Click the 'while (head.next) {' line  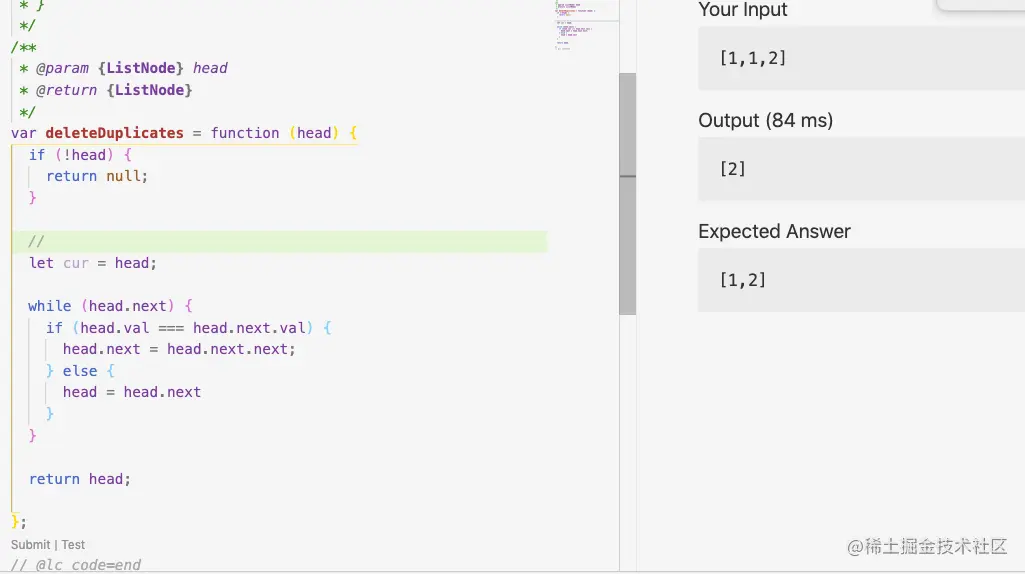110,306
